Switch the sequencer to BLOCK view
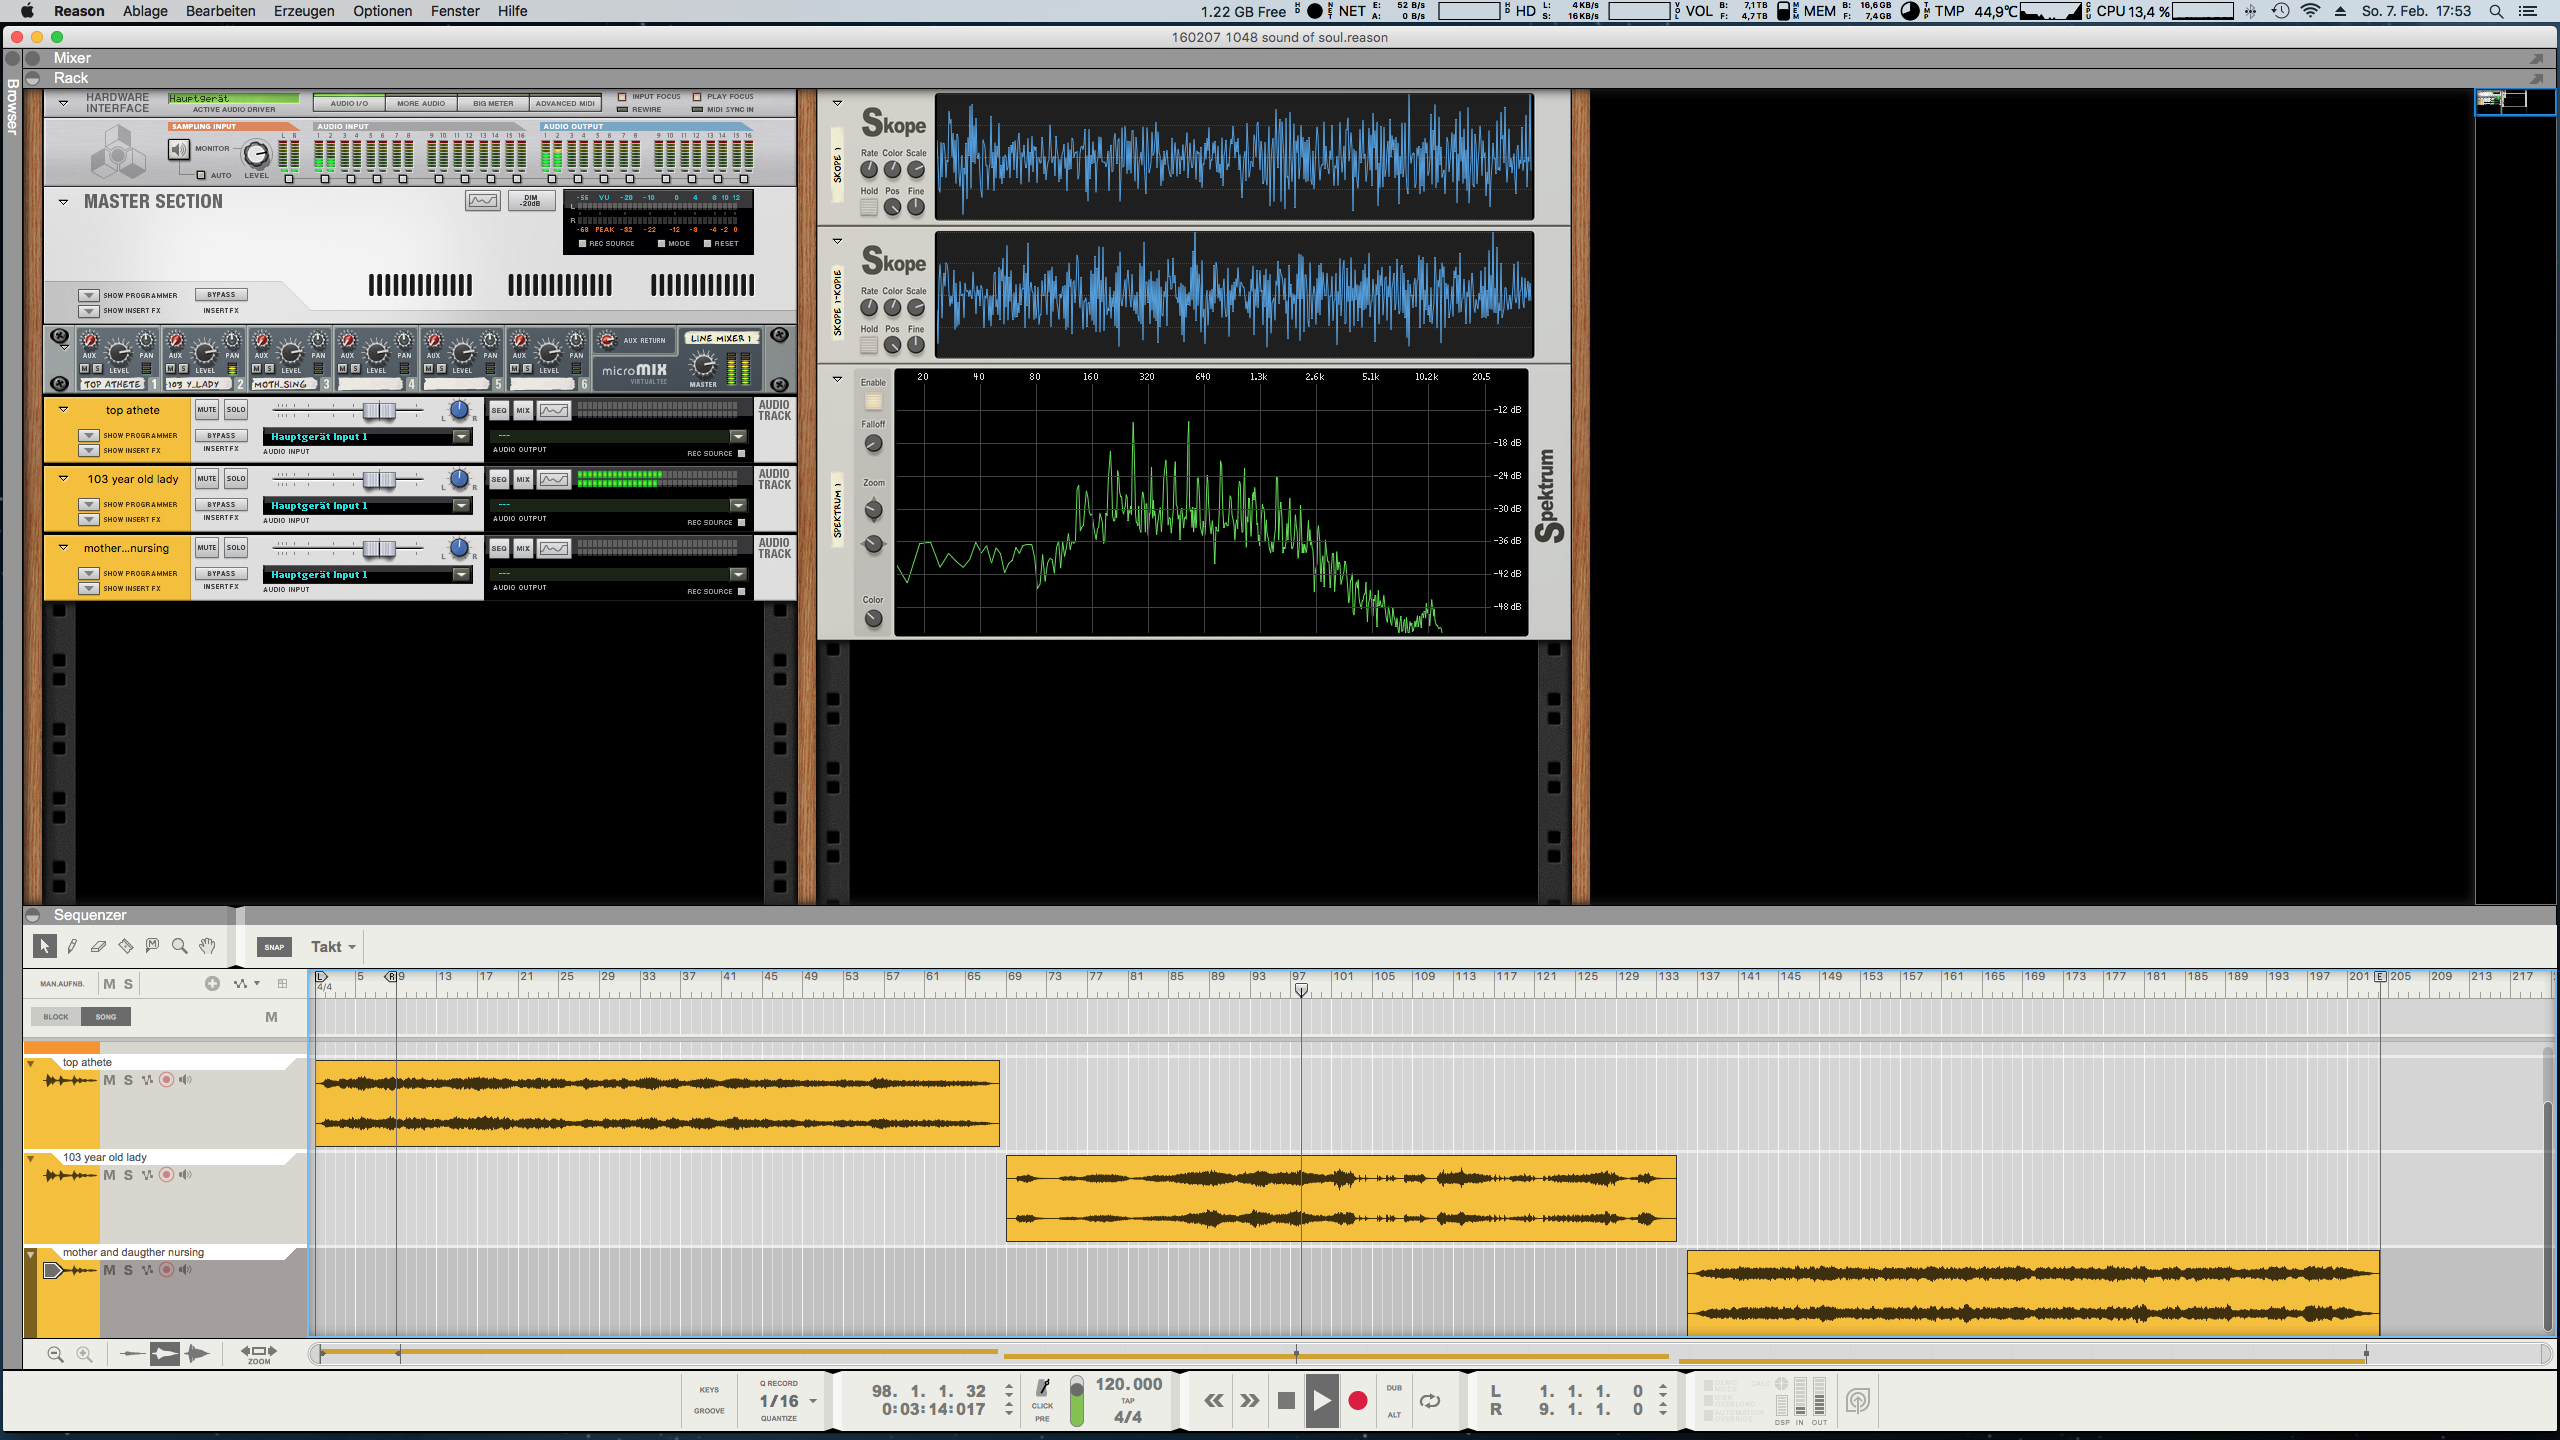This screenshot has width=2560, height=1440. pyautogui.click(x=56, y=1017)
